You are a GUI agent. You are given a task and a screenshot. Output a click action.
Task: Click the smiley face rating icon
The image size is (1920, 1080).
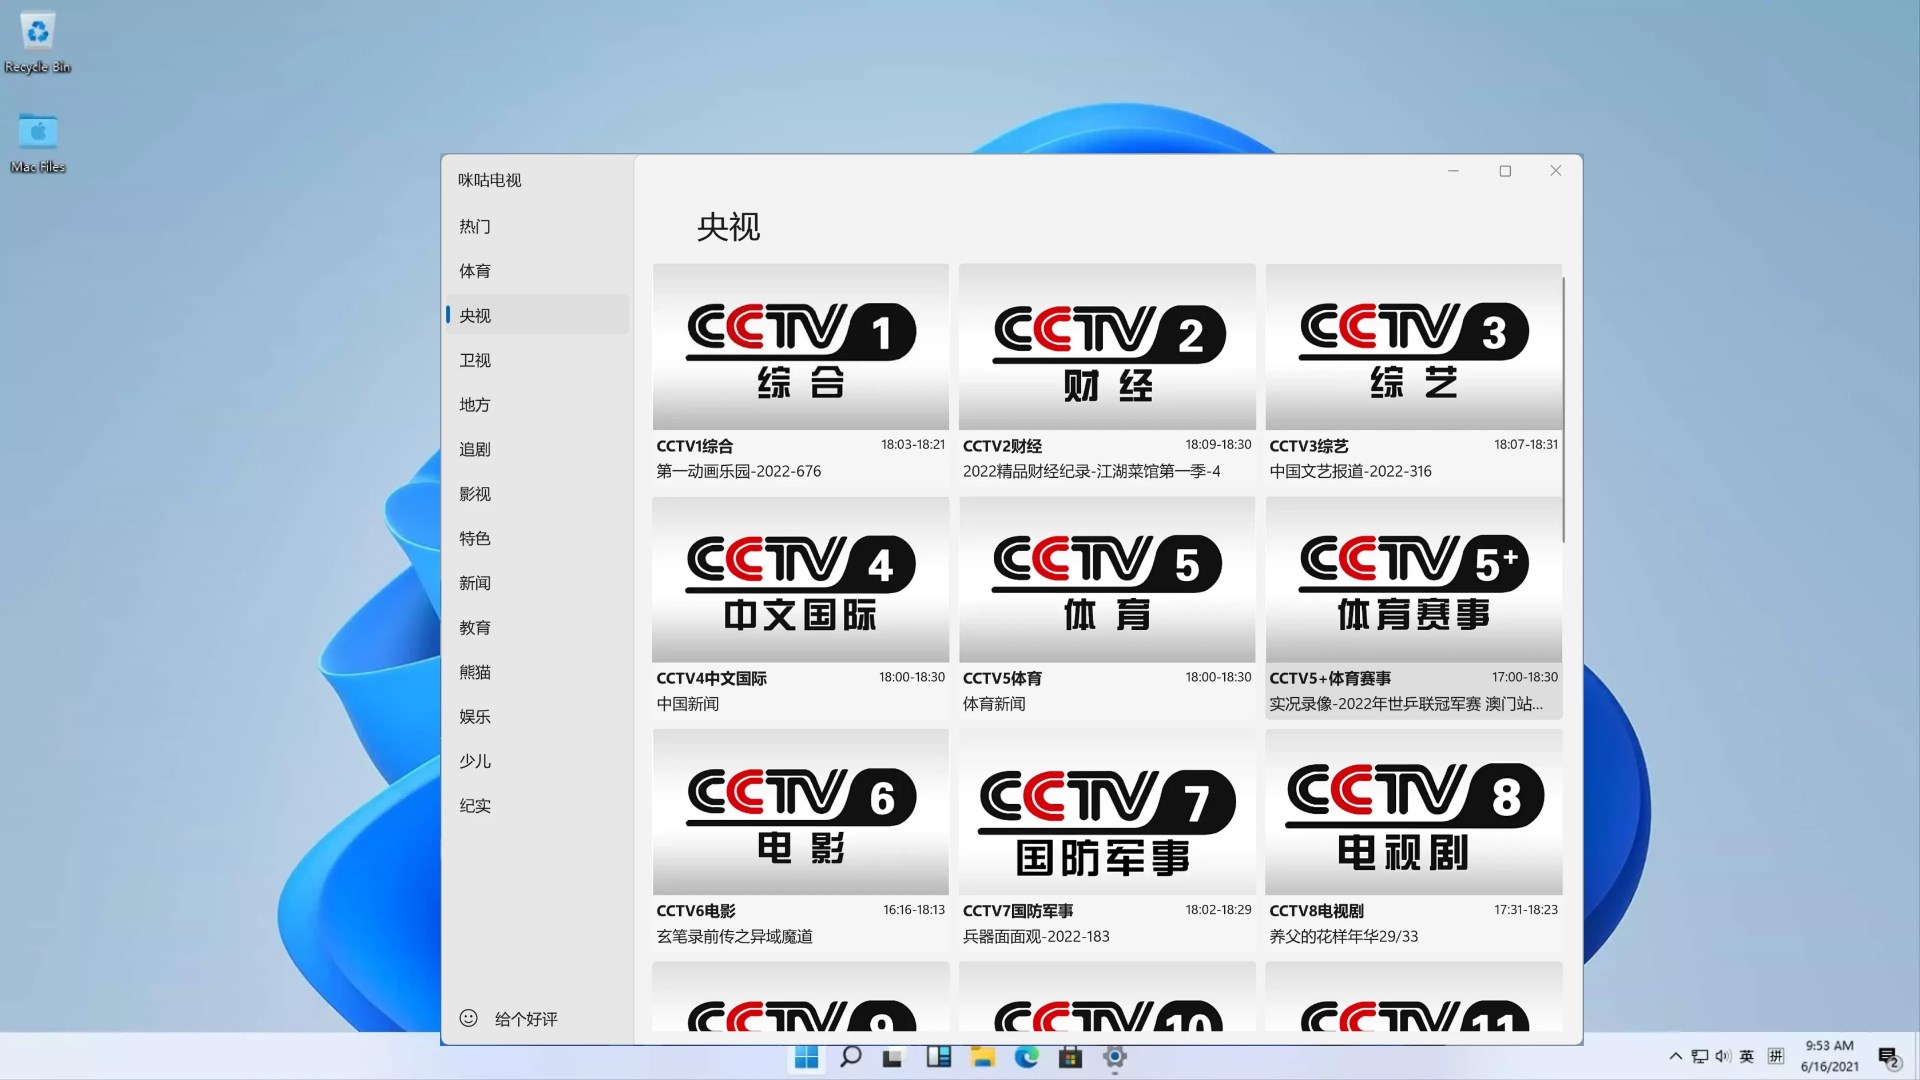[468, 1018]
